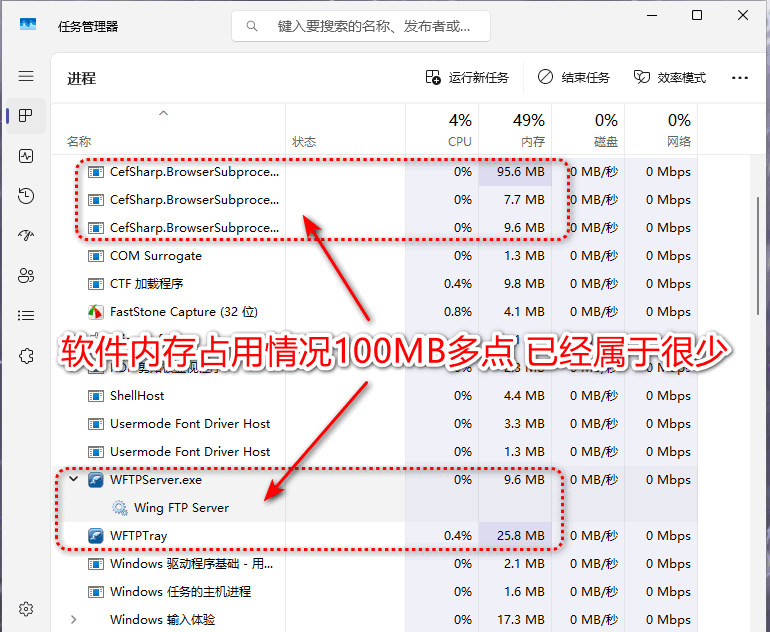Select Usermode Font Driver Host 3.3 MB row
Image resolution: width=770 pixels, height=632 pixels.
(x=375, y=424)
